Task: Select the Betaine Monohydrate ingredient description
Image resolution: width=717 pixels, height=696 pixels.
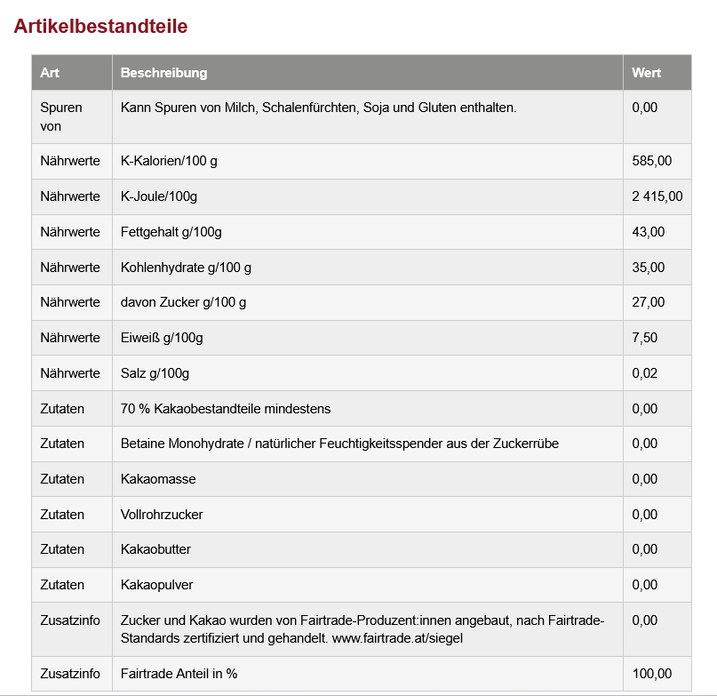Action: click(339, 443)
